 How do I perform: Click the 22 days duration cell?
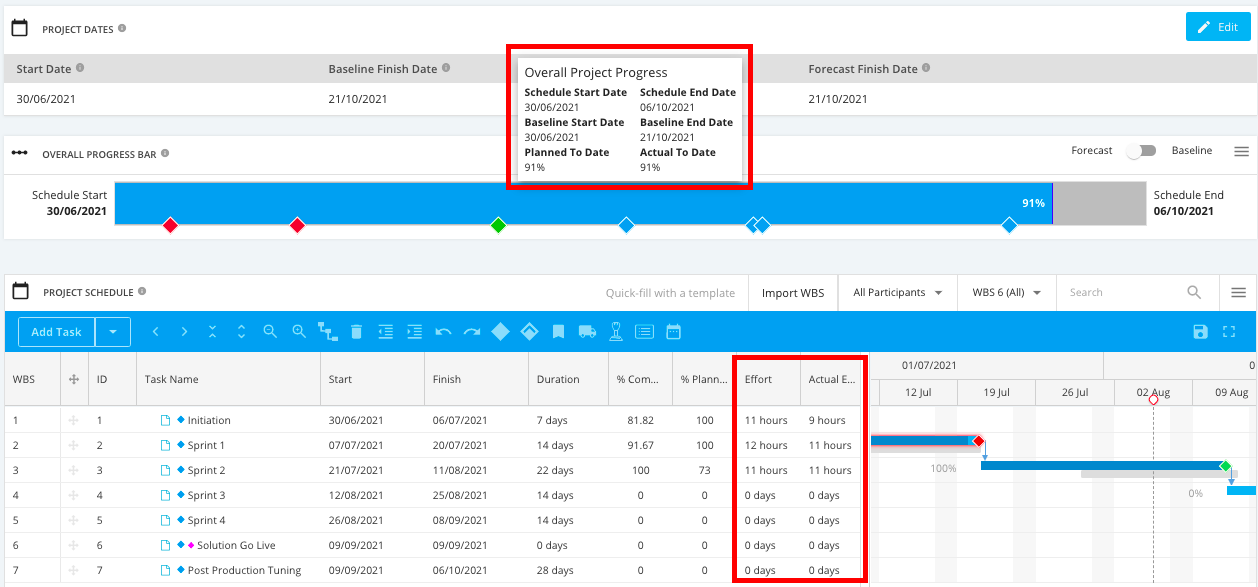(x=568, y=470)
